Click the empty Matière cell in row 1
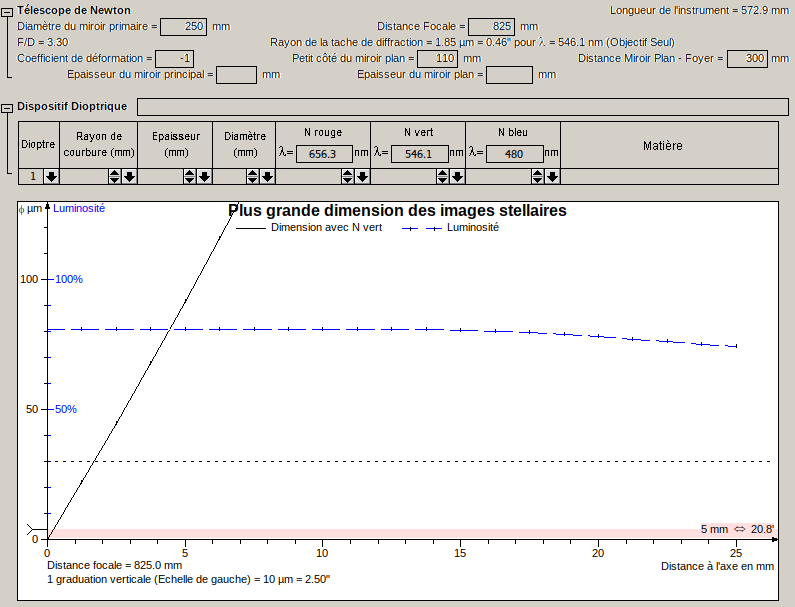 669,176
